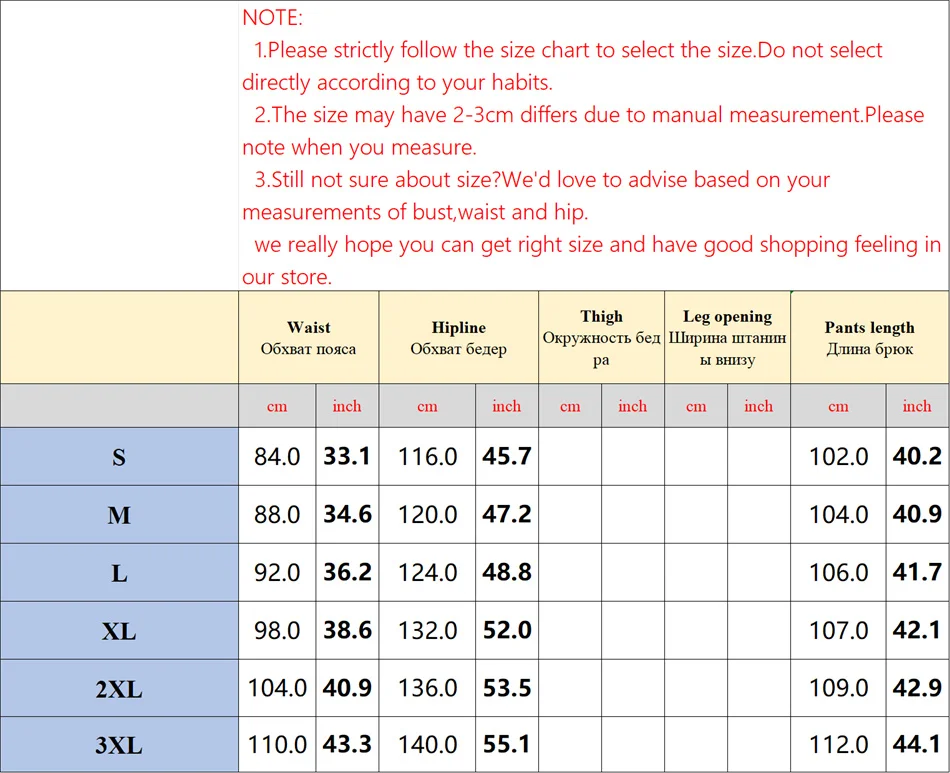Select the L pants length inch value "41.7"
This screenshot has height=773, width=950.
click(x=917, y=572)
